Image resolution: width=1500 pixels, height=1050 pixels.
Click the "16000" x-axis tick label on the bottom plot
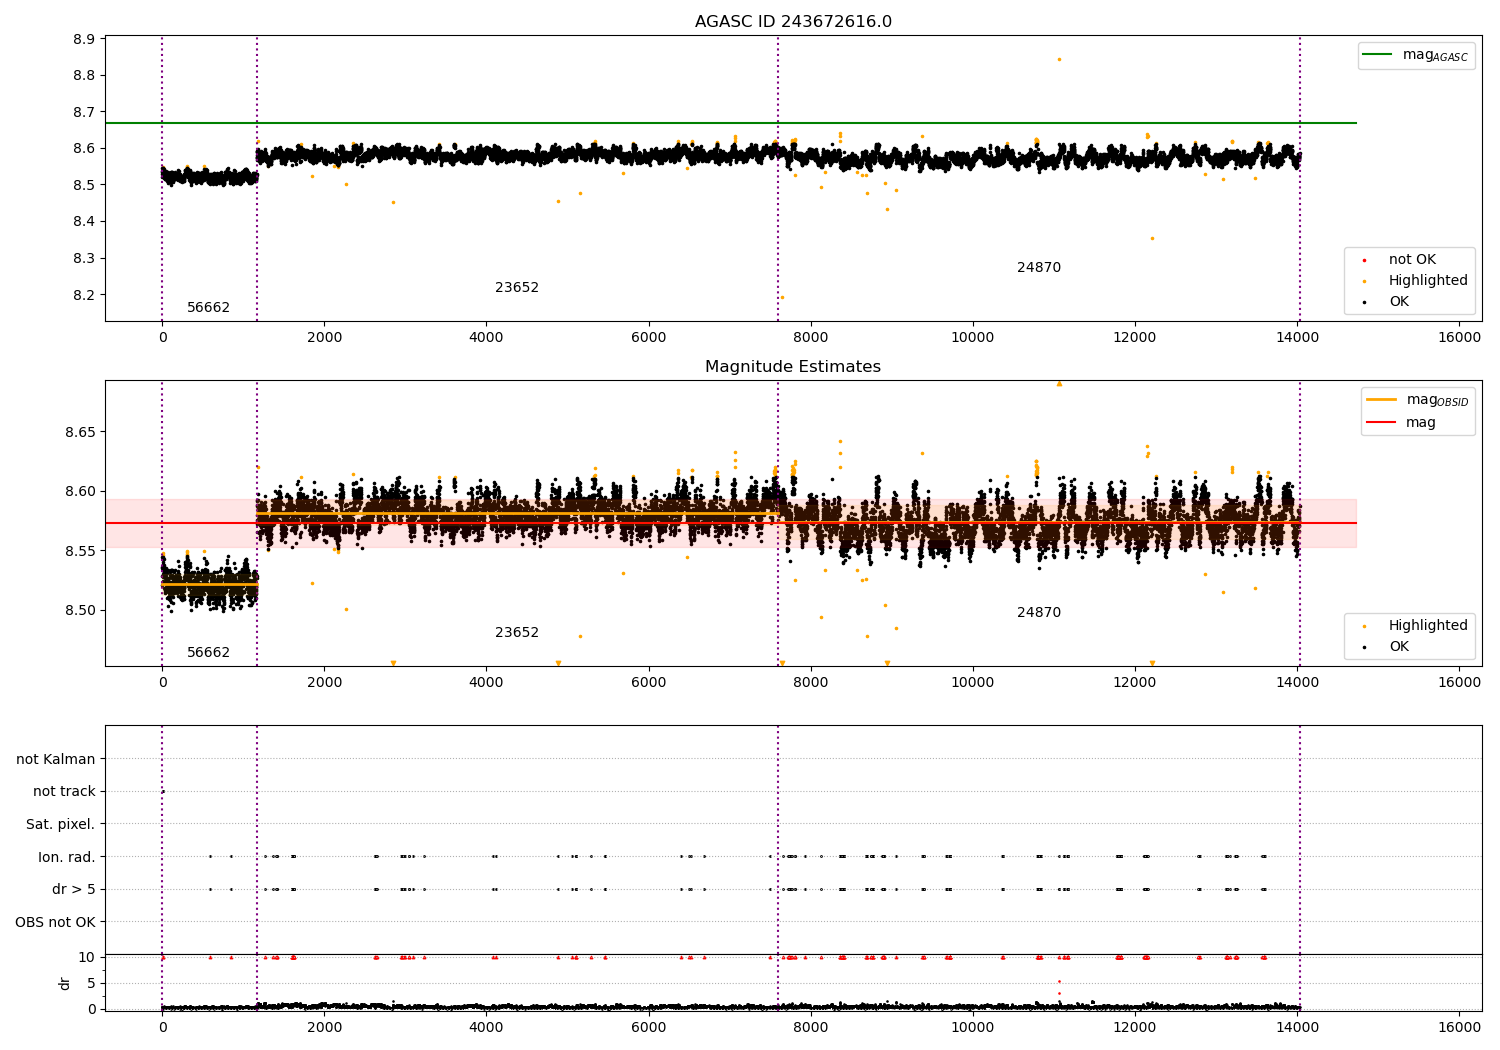click(x=1459, y=1027)
